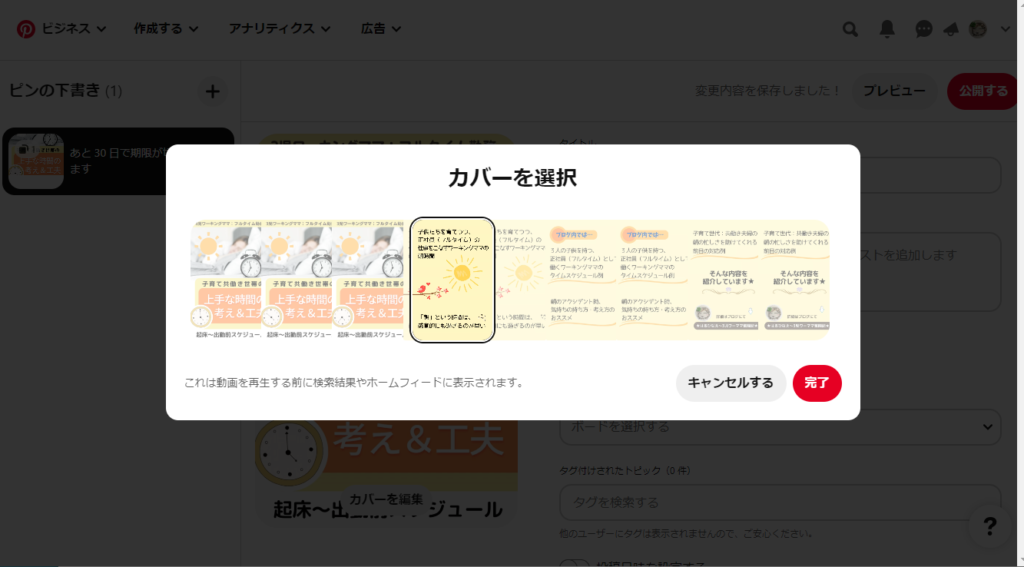Viewport: 1024px width, 567px height.
Task: Click the プレビュー button
Action: click(x=894, y=91)
